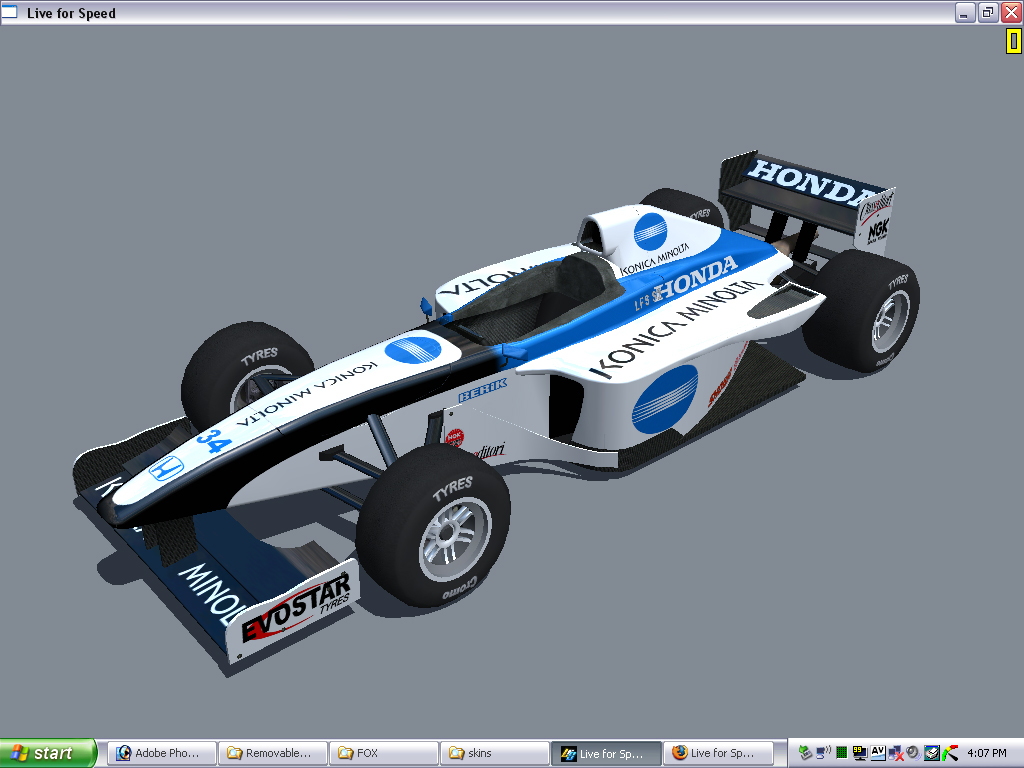
Task: Switch to Adobe Photoshop taskbar window
Action: coord(161,753)
